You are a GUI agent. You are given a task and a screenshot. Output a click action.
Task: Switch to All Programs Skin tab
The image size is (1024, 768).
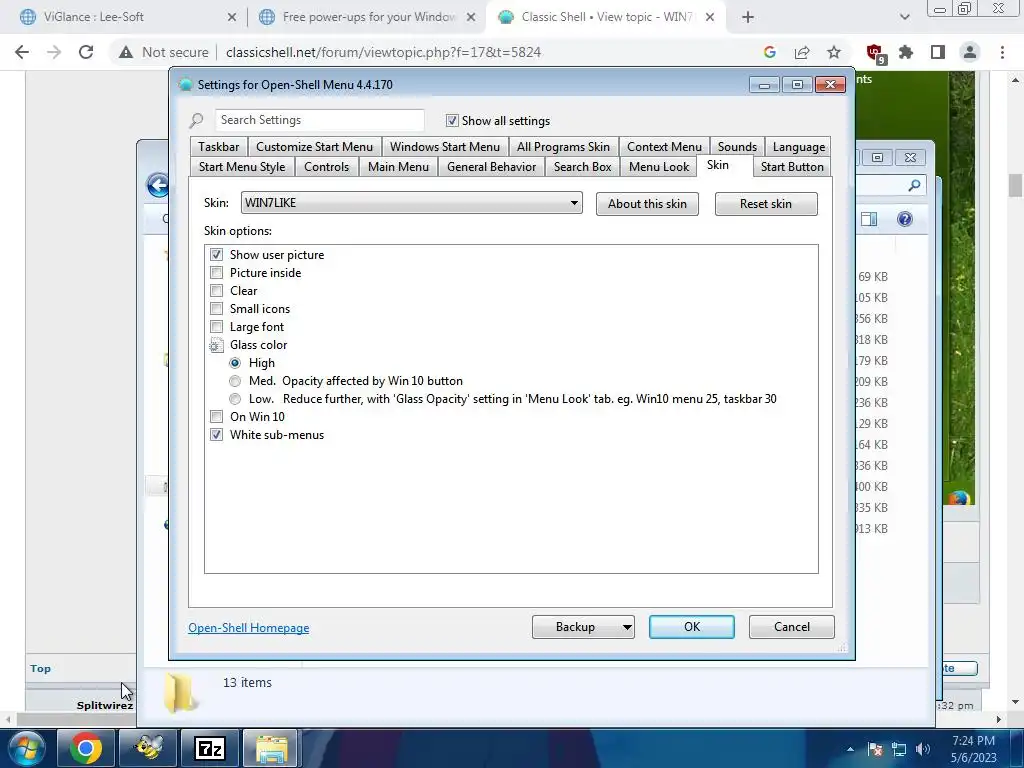pyautogui.click(x=563, y=147)
